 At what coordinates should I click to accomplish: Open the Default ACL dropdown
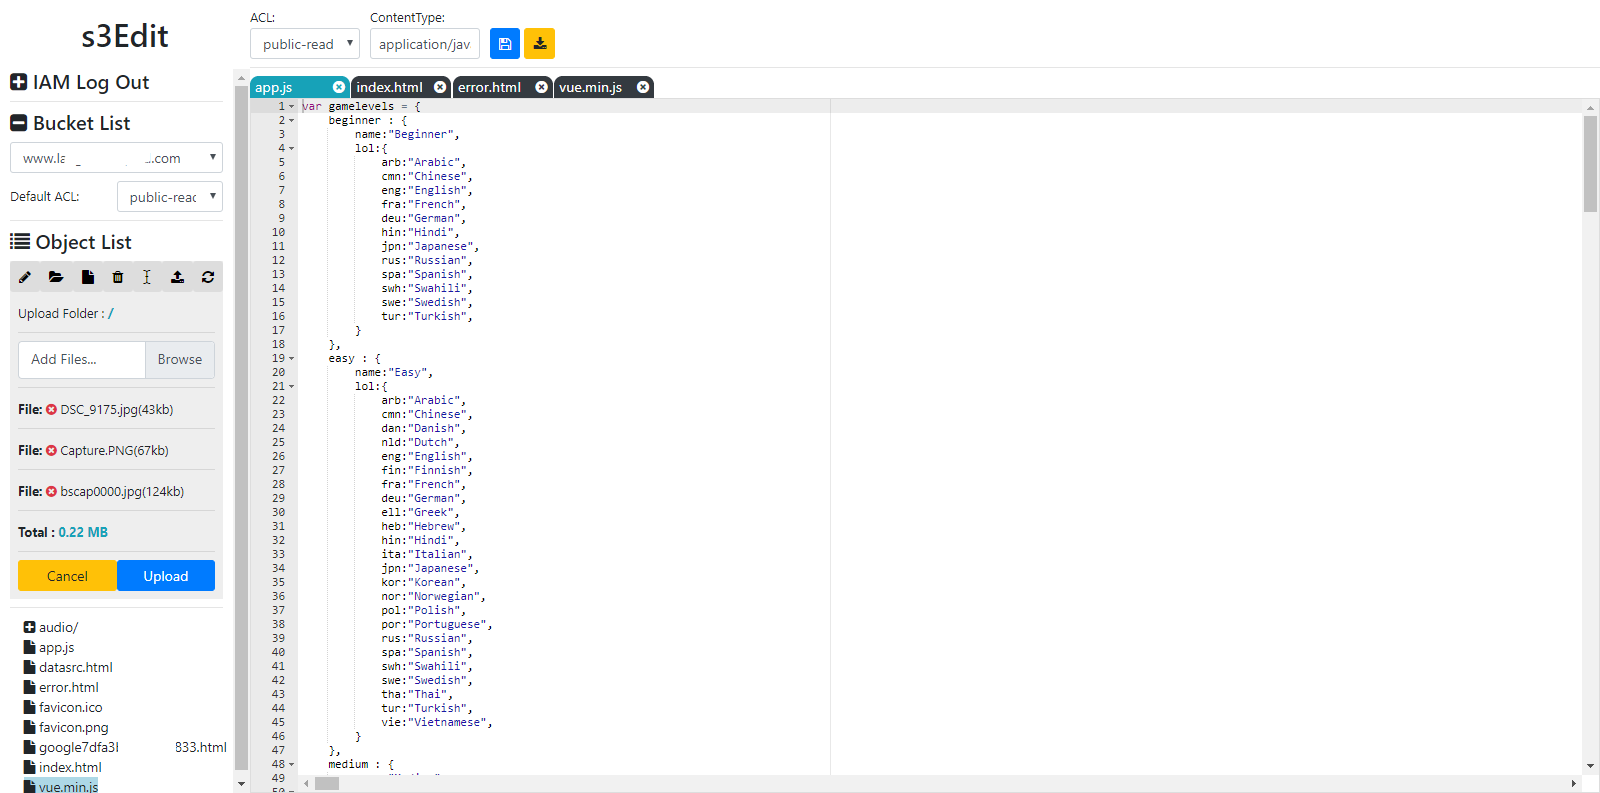pos(170,197)
